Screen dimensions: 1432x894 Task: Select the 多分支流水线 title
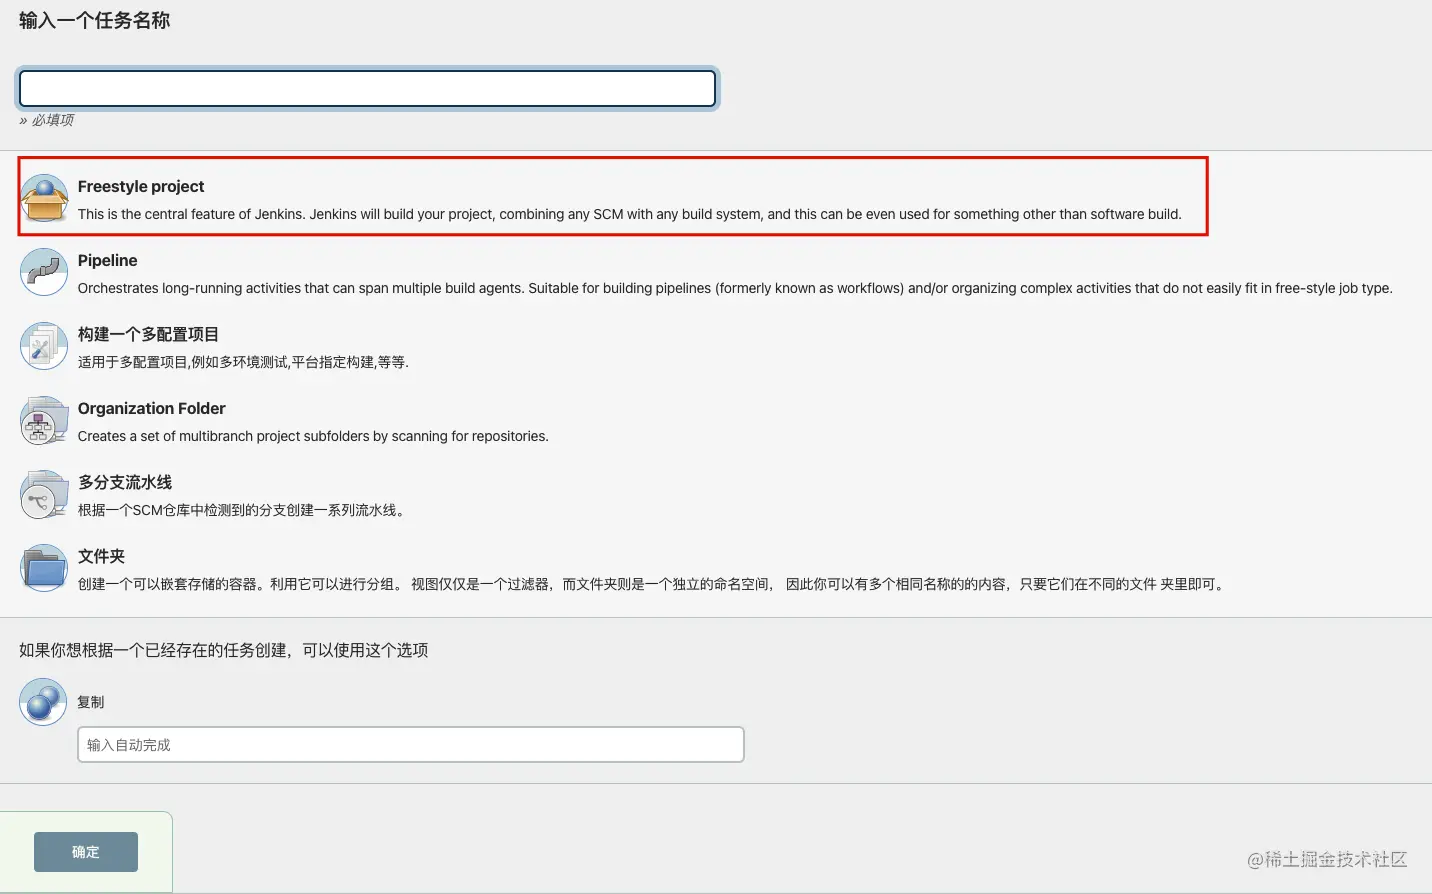125,482
